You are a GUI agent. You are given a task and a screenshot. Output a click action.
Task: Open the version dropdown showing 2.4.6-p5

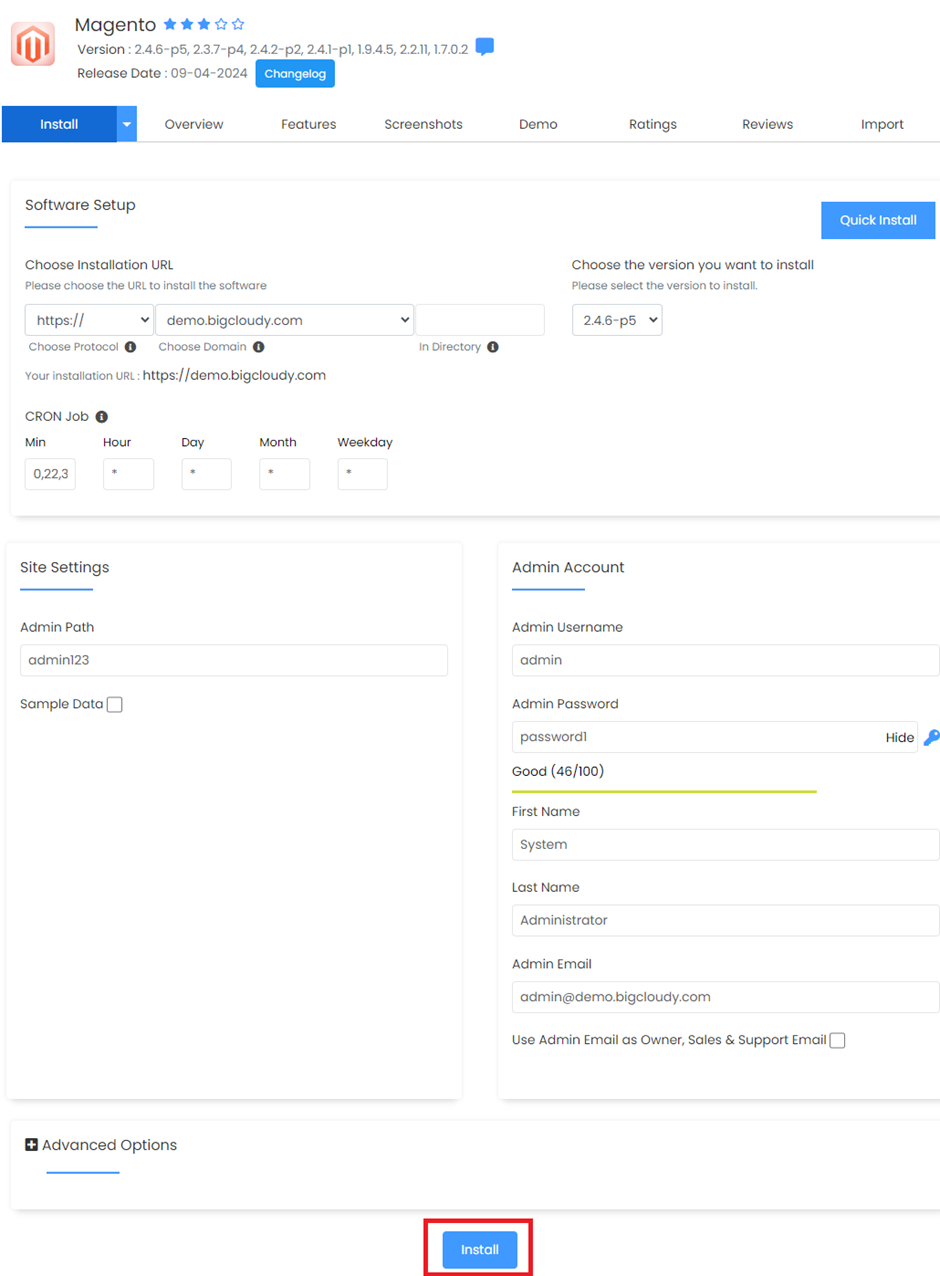pyautogui.click(x=617, y=319)
